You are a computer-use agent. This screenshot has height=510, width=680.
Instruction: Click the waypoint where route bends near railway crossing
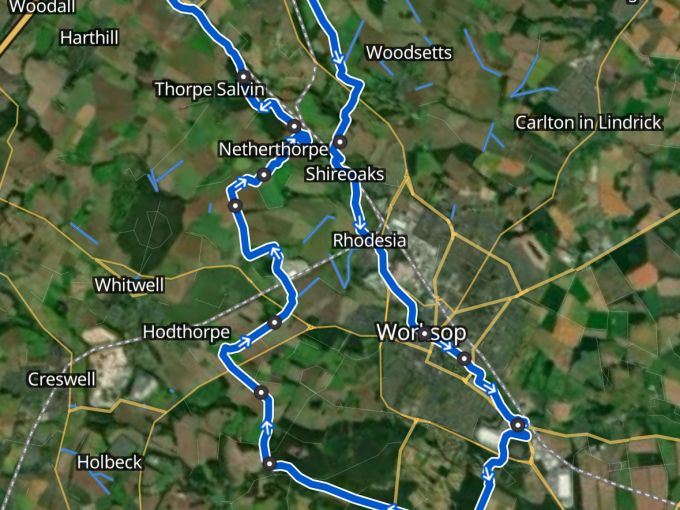click(518, 425)
